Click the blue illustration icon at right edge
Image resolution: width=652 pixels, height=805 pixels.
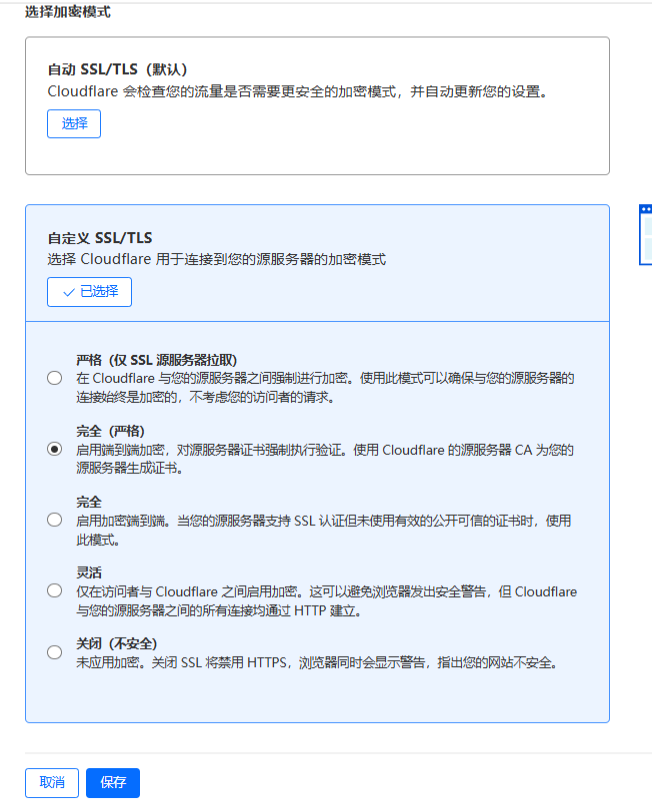pos(645,235)
